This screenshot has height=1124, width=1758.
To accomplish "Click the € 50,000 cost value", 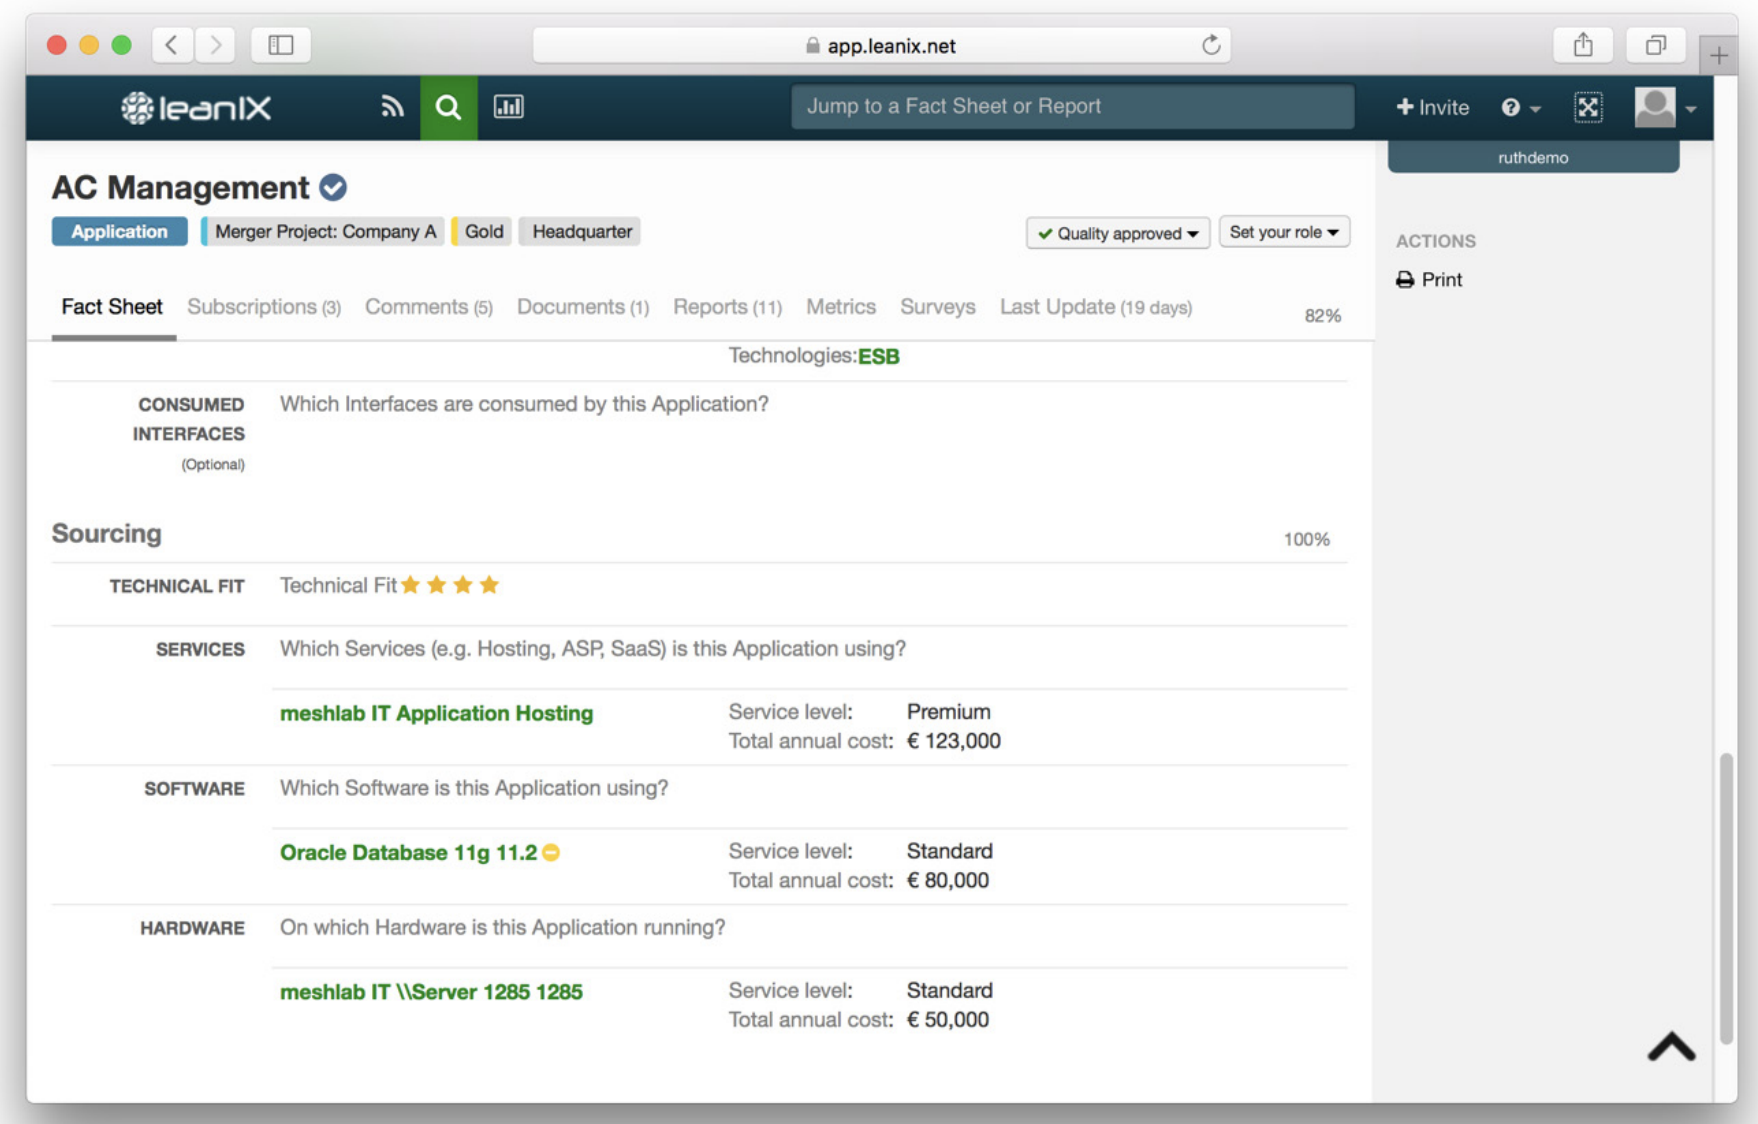I will click(x=947, y=1020).
